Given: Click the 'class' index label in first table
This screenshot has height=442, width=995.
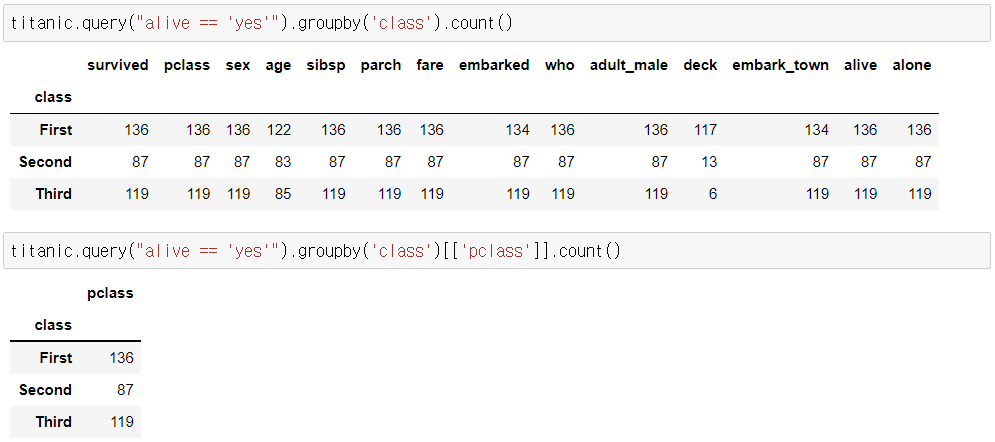Looking at the screenshot, I should tap(53, 97).
